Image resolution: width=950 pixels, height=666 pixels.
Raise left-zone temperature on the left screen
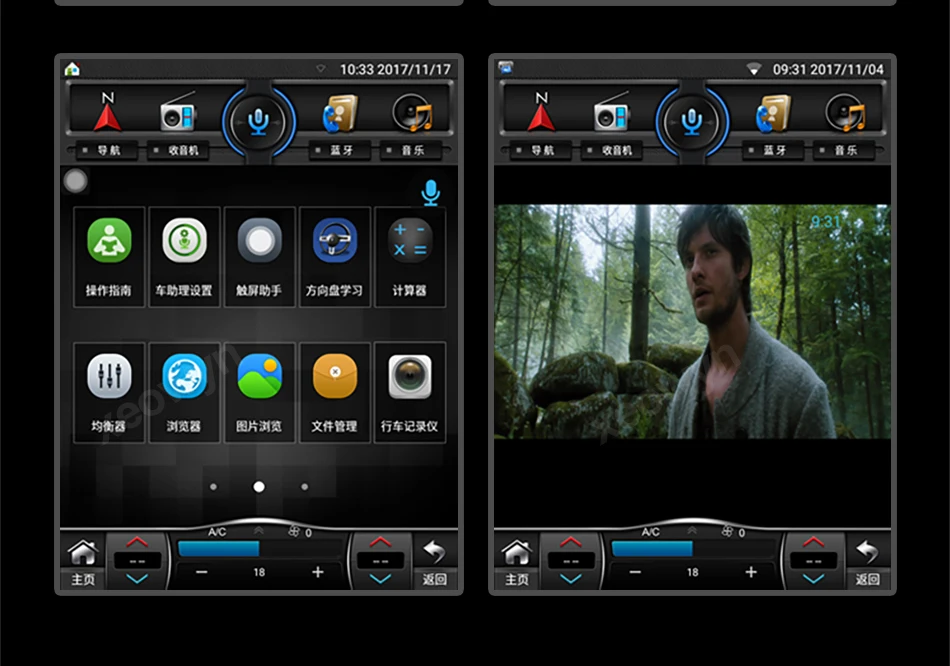tap(138, 541)
